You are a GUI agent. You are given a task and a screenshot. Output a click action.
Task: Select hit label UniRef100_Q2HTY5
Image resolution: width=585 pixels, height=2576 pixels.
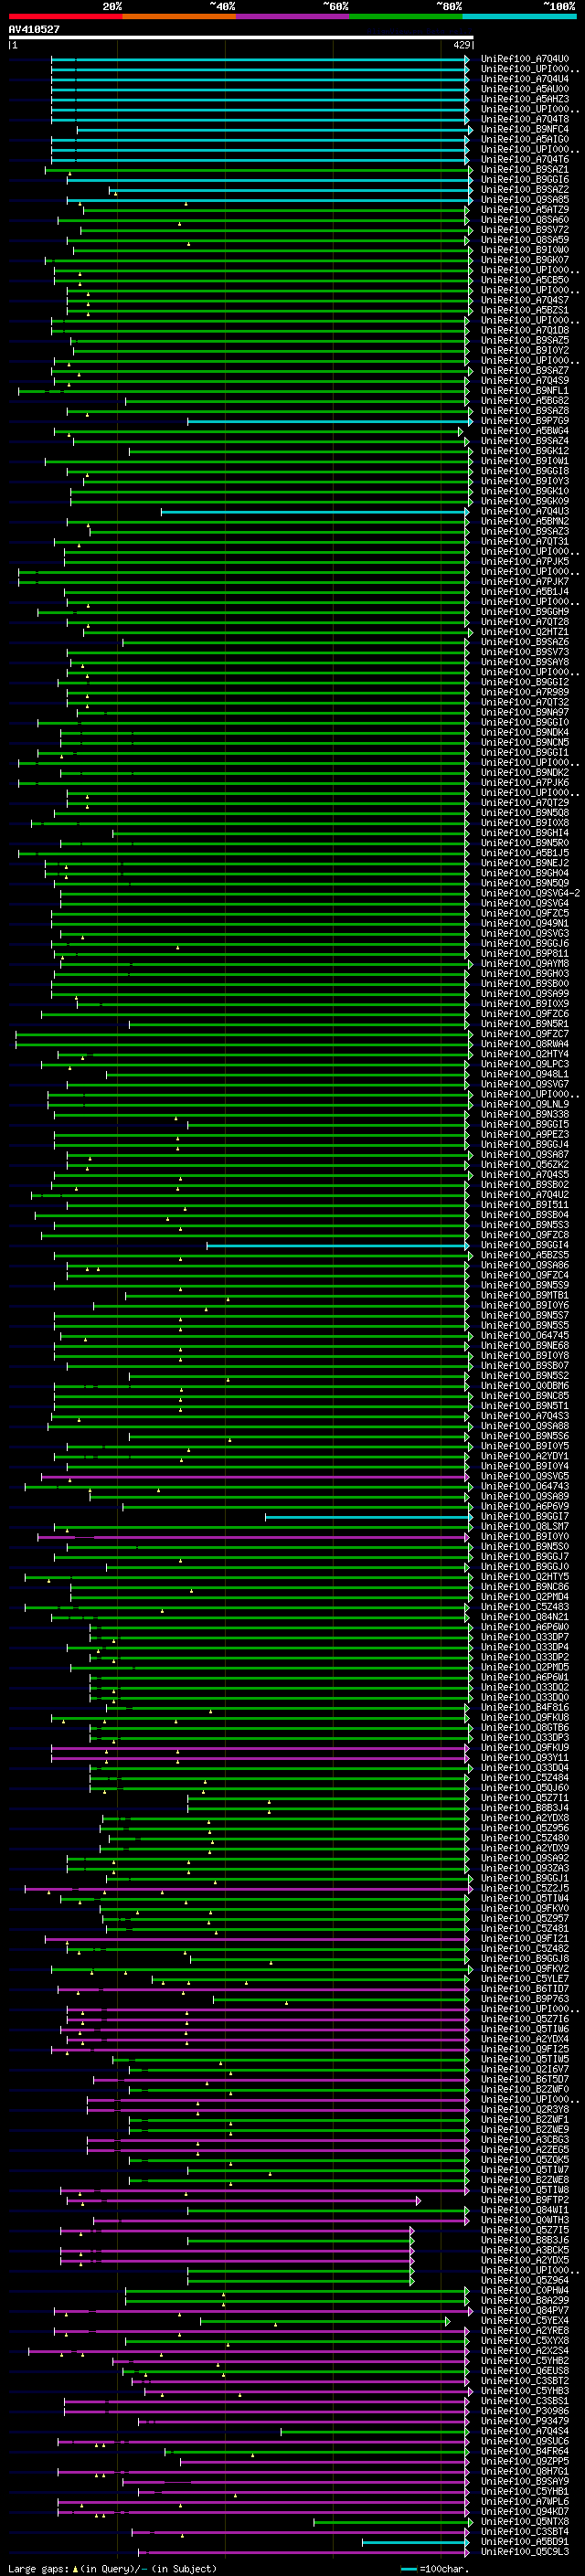point(525,1577)
